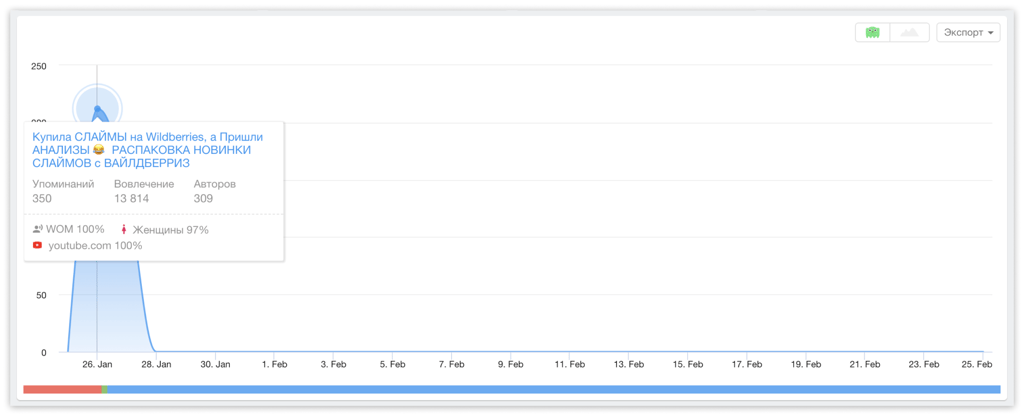
Task: Click the 11. Feb axis label
Action: tap(570, 365)
